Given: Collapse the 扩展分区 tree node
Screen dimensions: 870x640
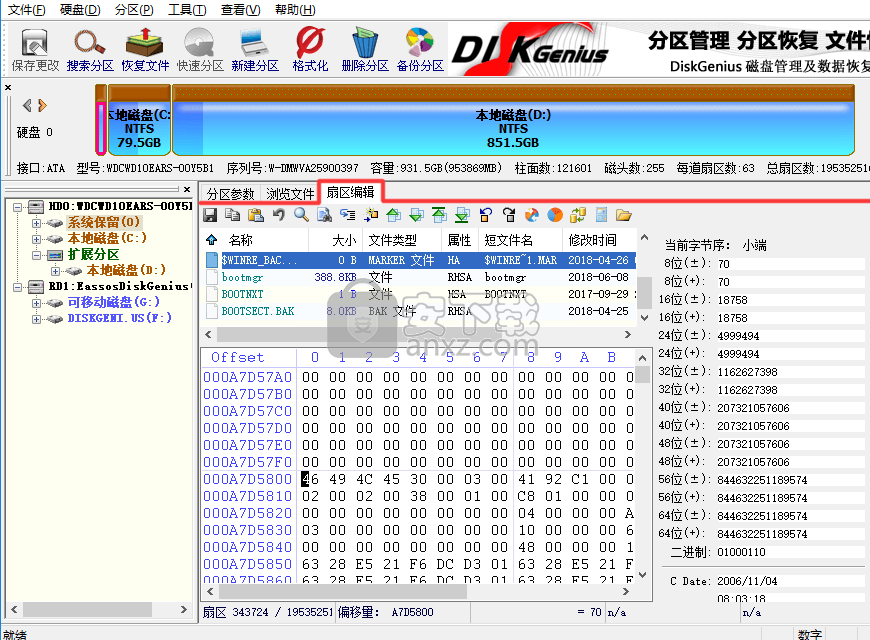Looking at the screenshot, I should click(36, 255).
